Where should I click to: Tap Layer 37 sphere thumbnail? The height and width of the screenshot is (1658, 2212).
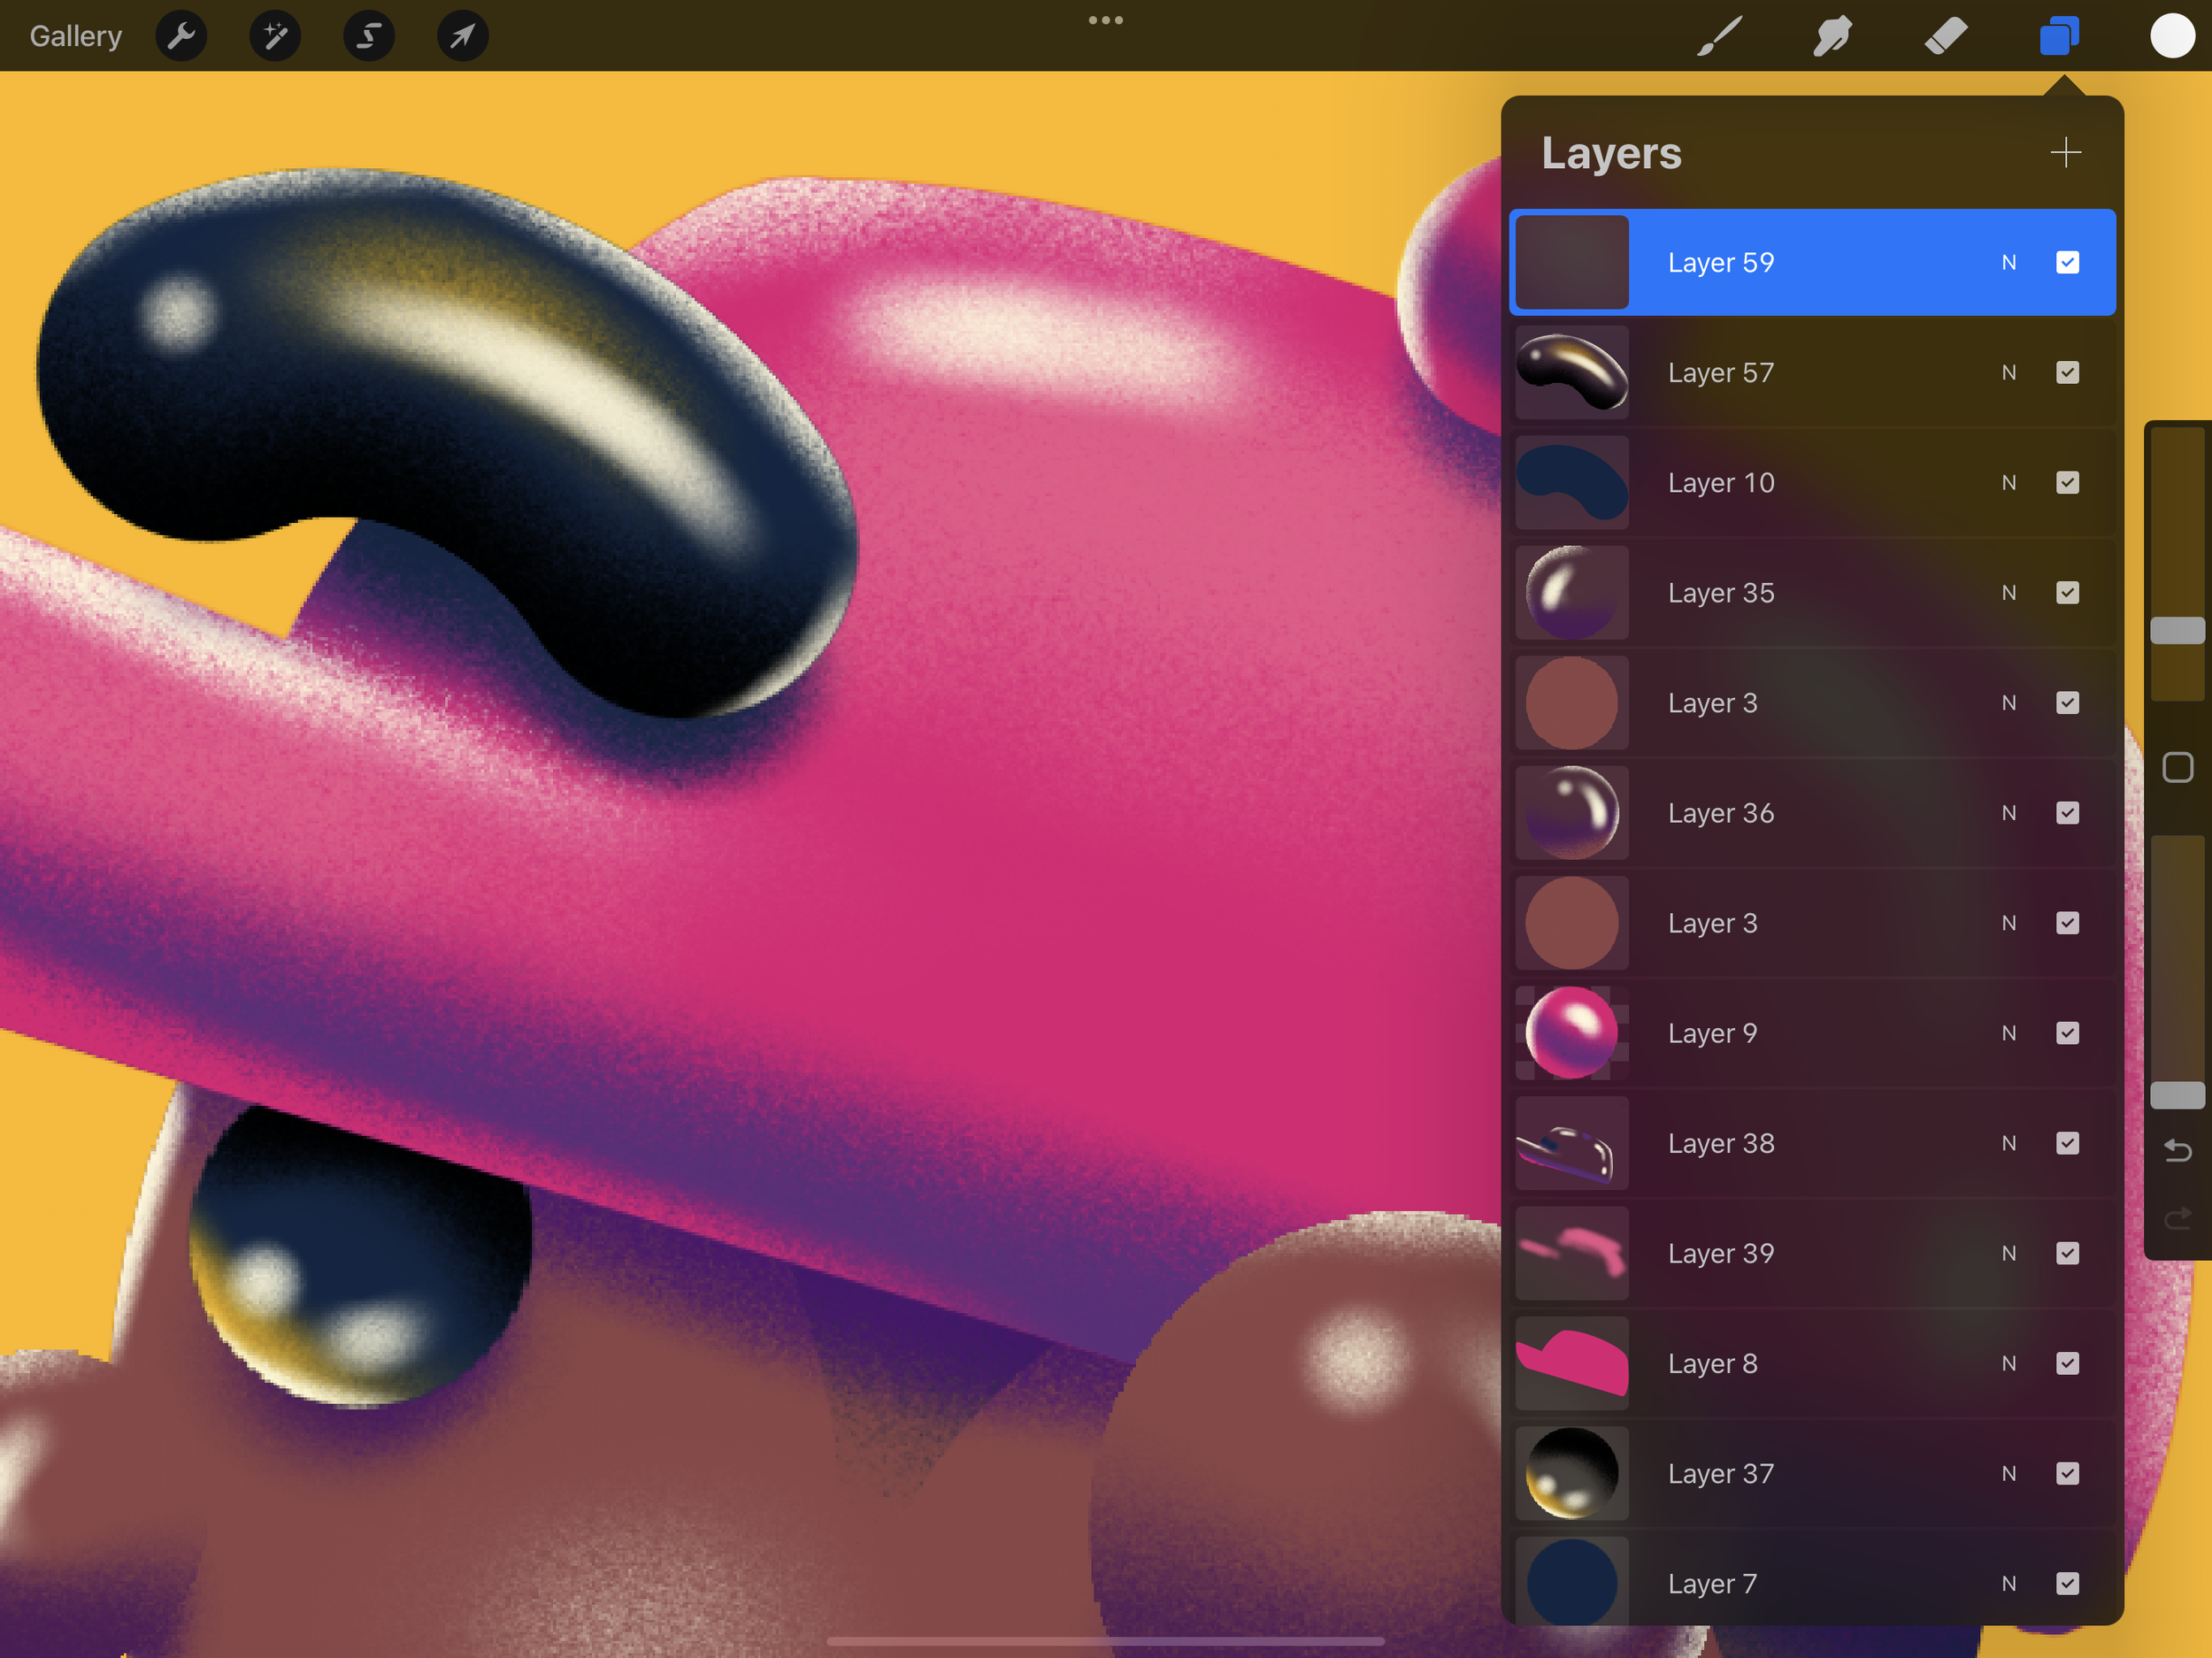point(1571,1473)
